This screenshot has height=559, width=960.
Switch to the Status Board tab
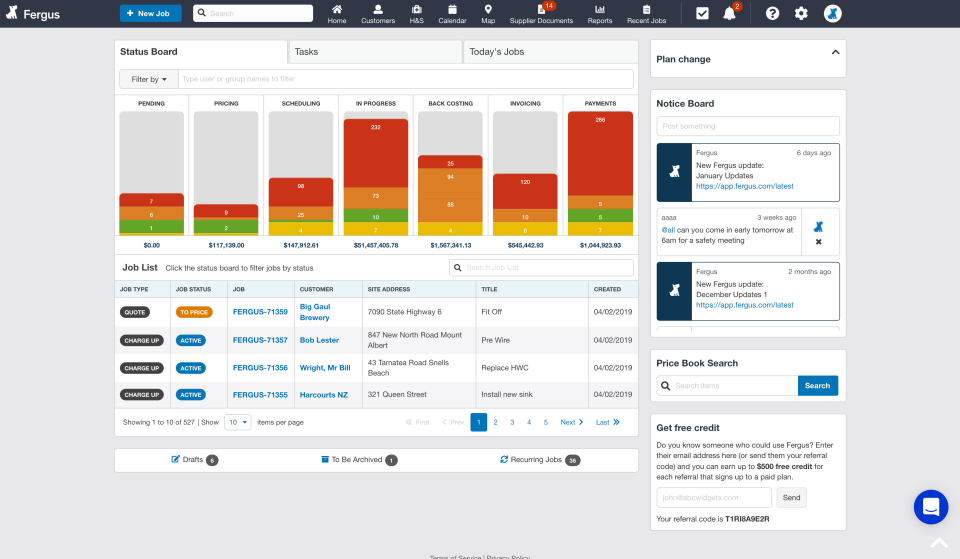[201, 52]
